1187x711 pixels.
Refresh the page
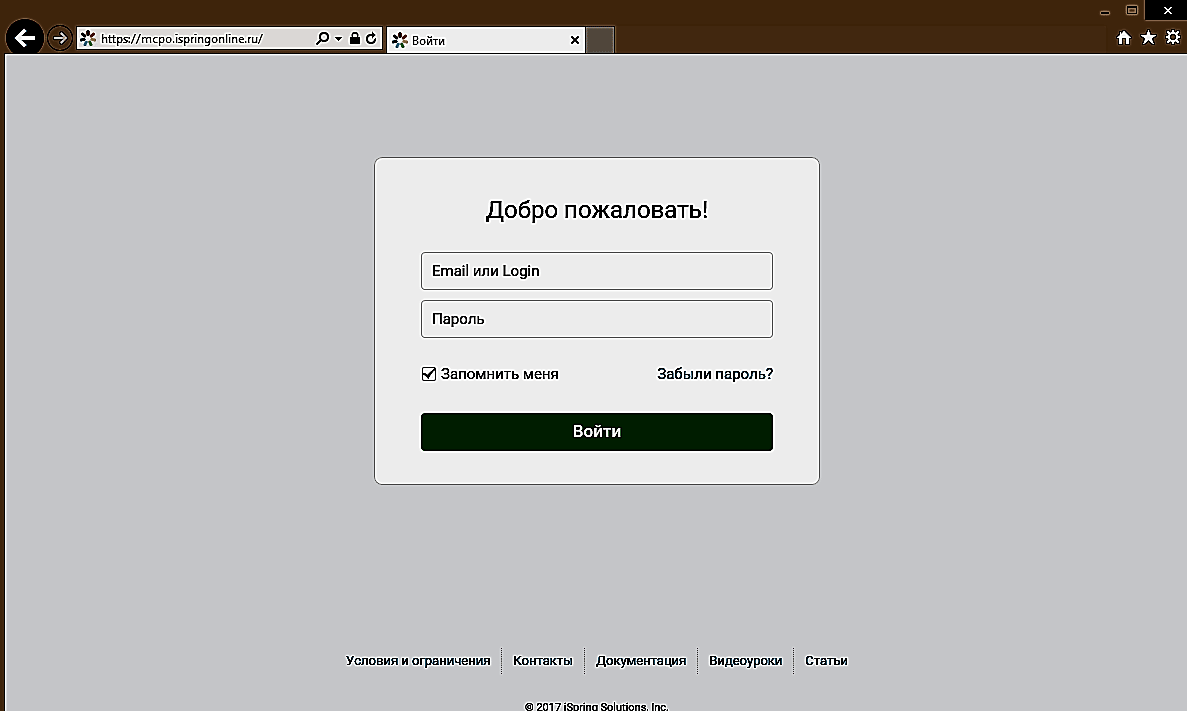(371, 37)
